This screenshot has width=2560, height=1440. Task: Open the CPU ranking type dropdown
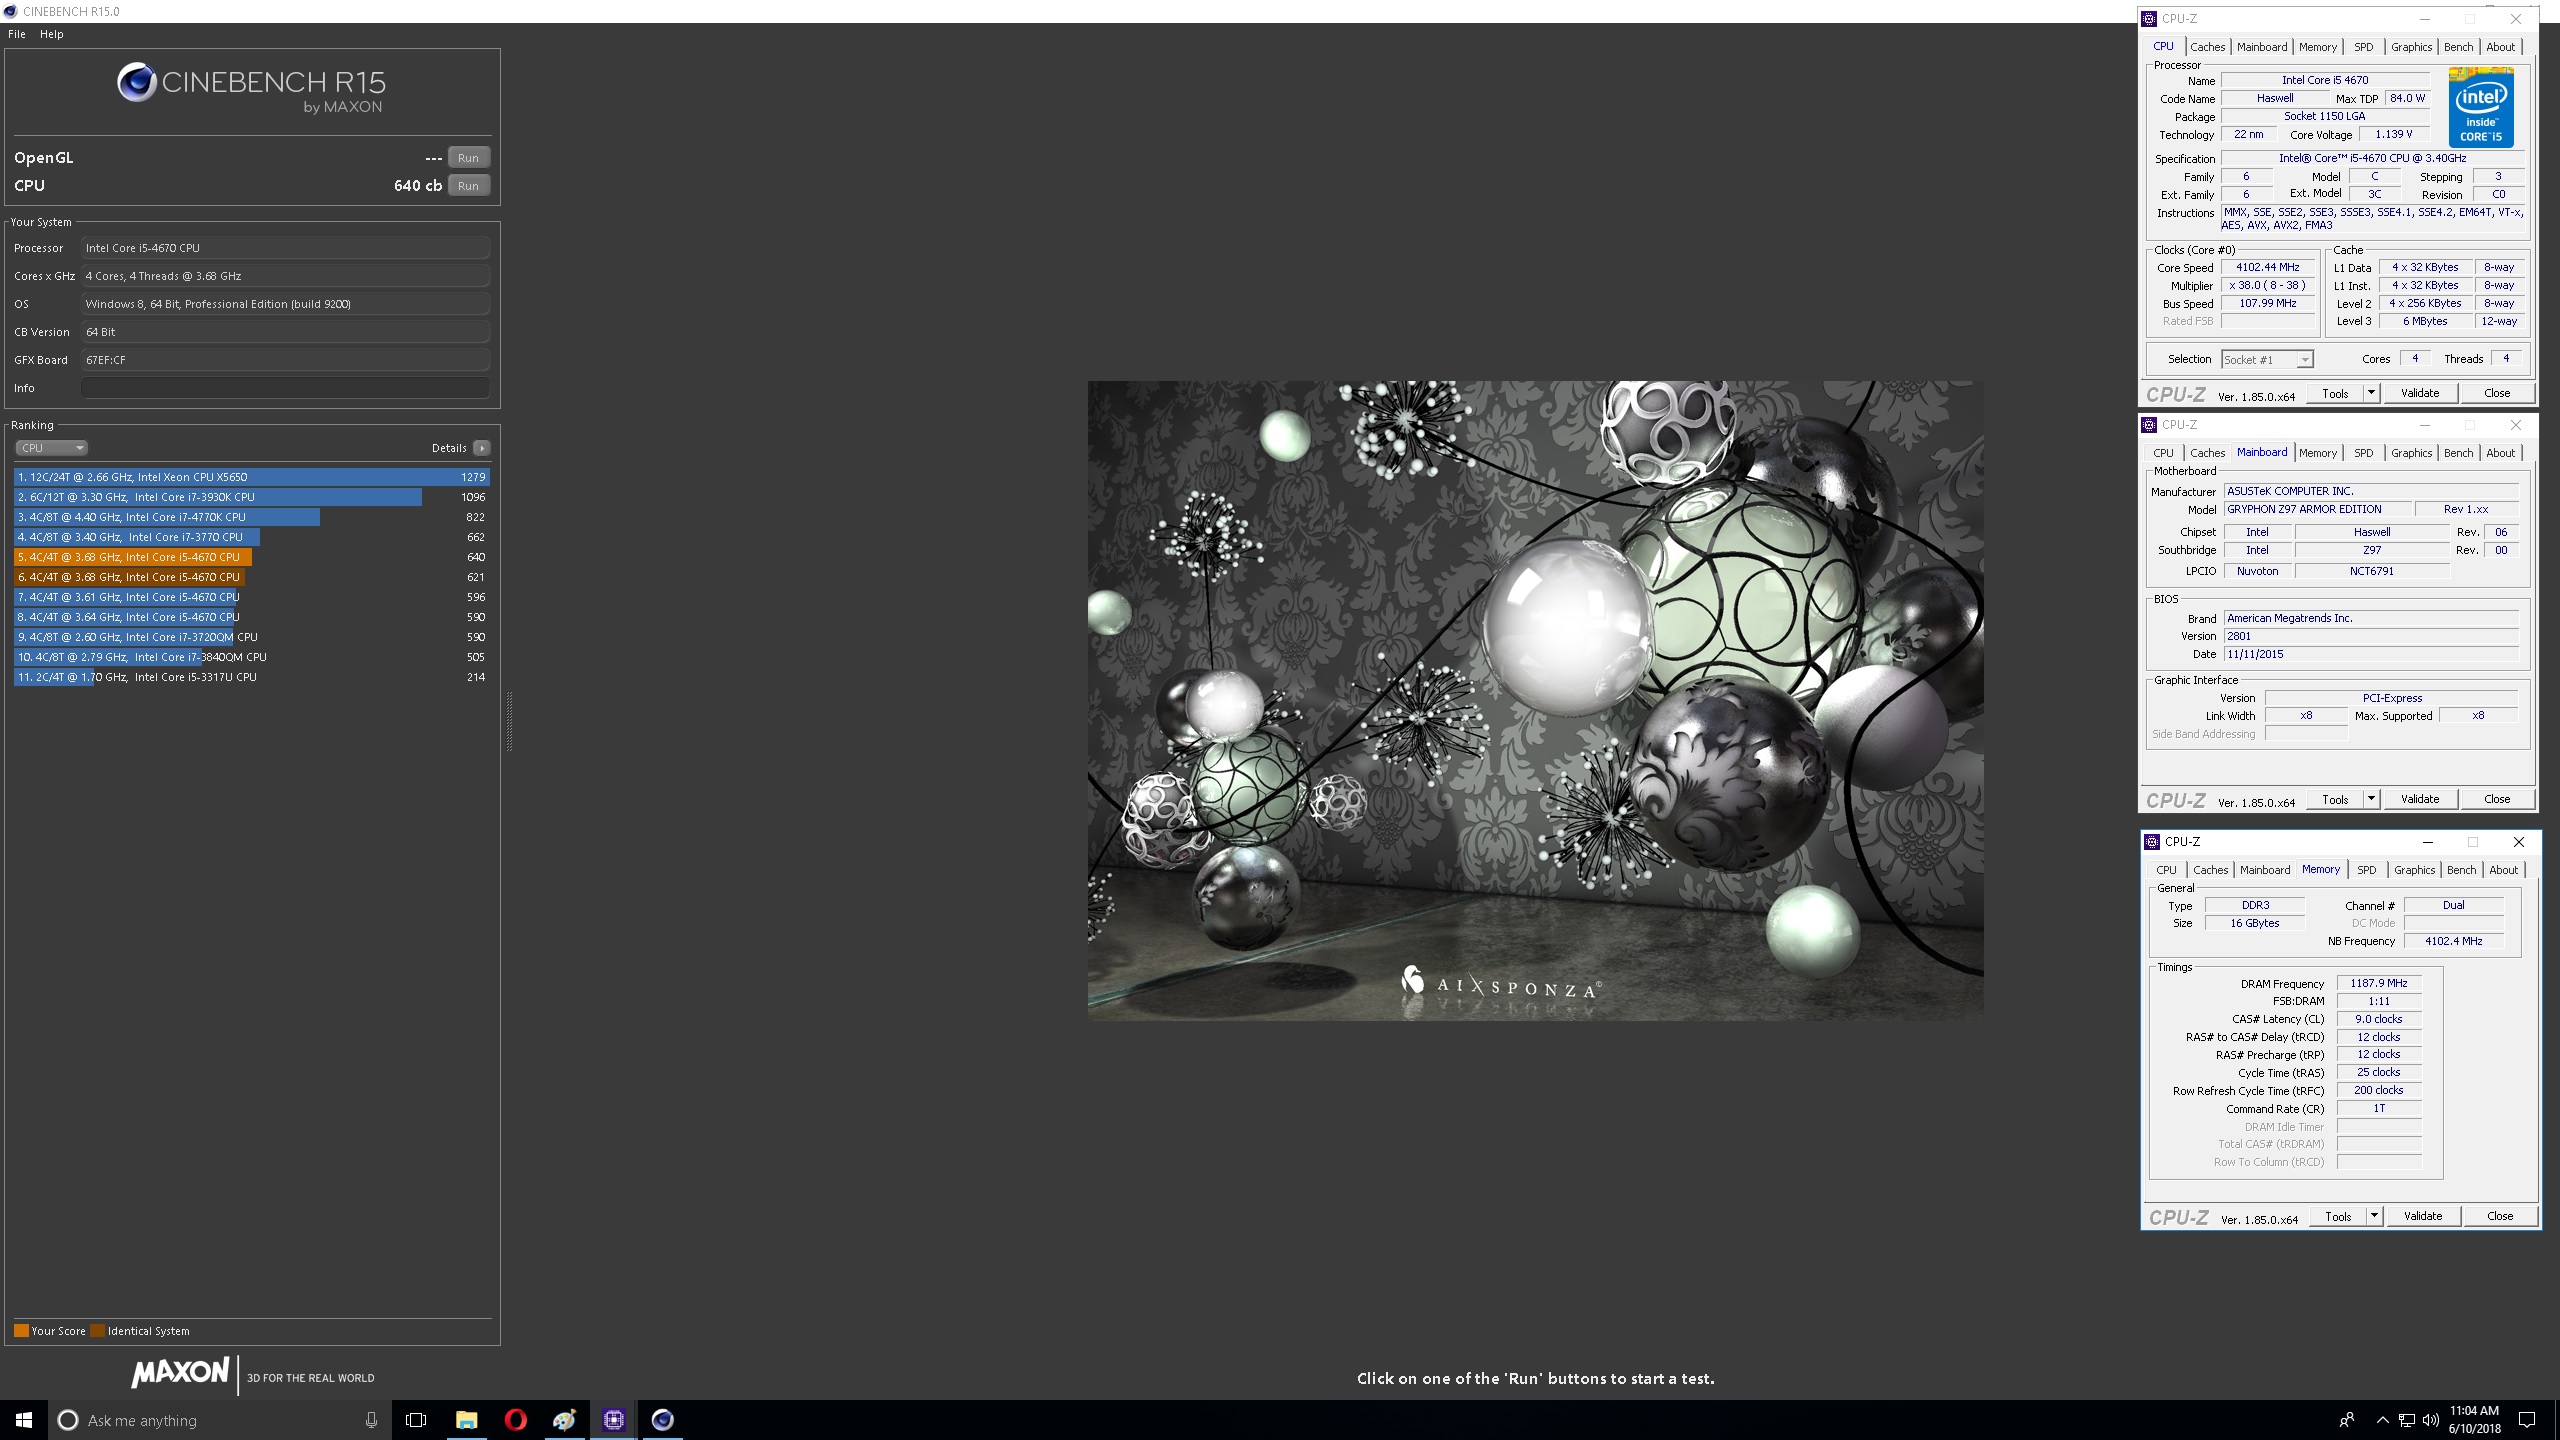click(x=51, y=448)
